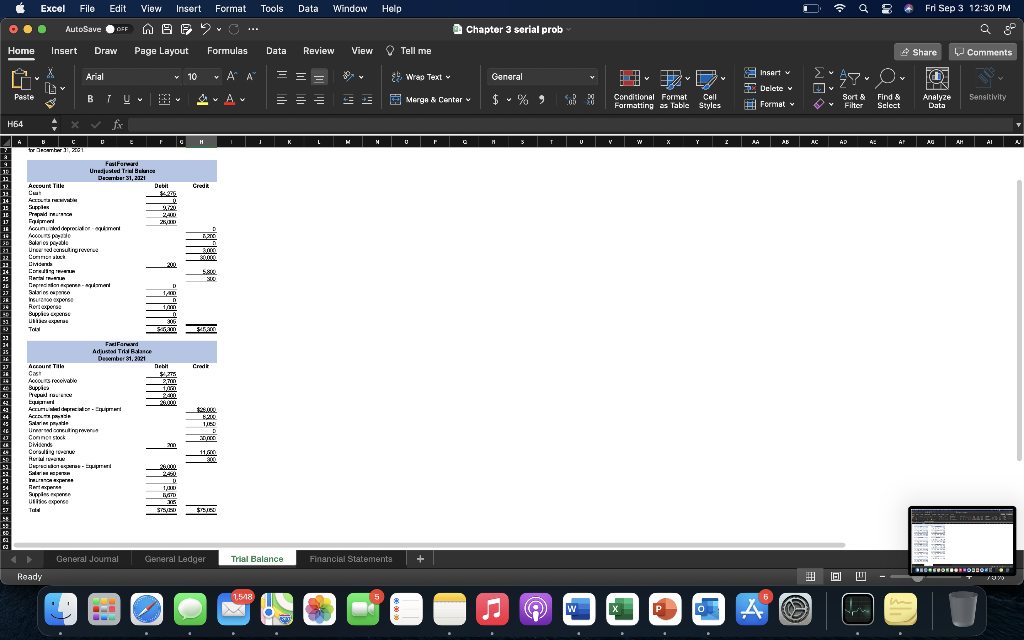Toggle italic formatting

click(x=108, y=99)
